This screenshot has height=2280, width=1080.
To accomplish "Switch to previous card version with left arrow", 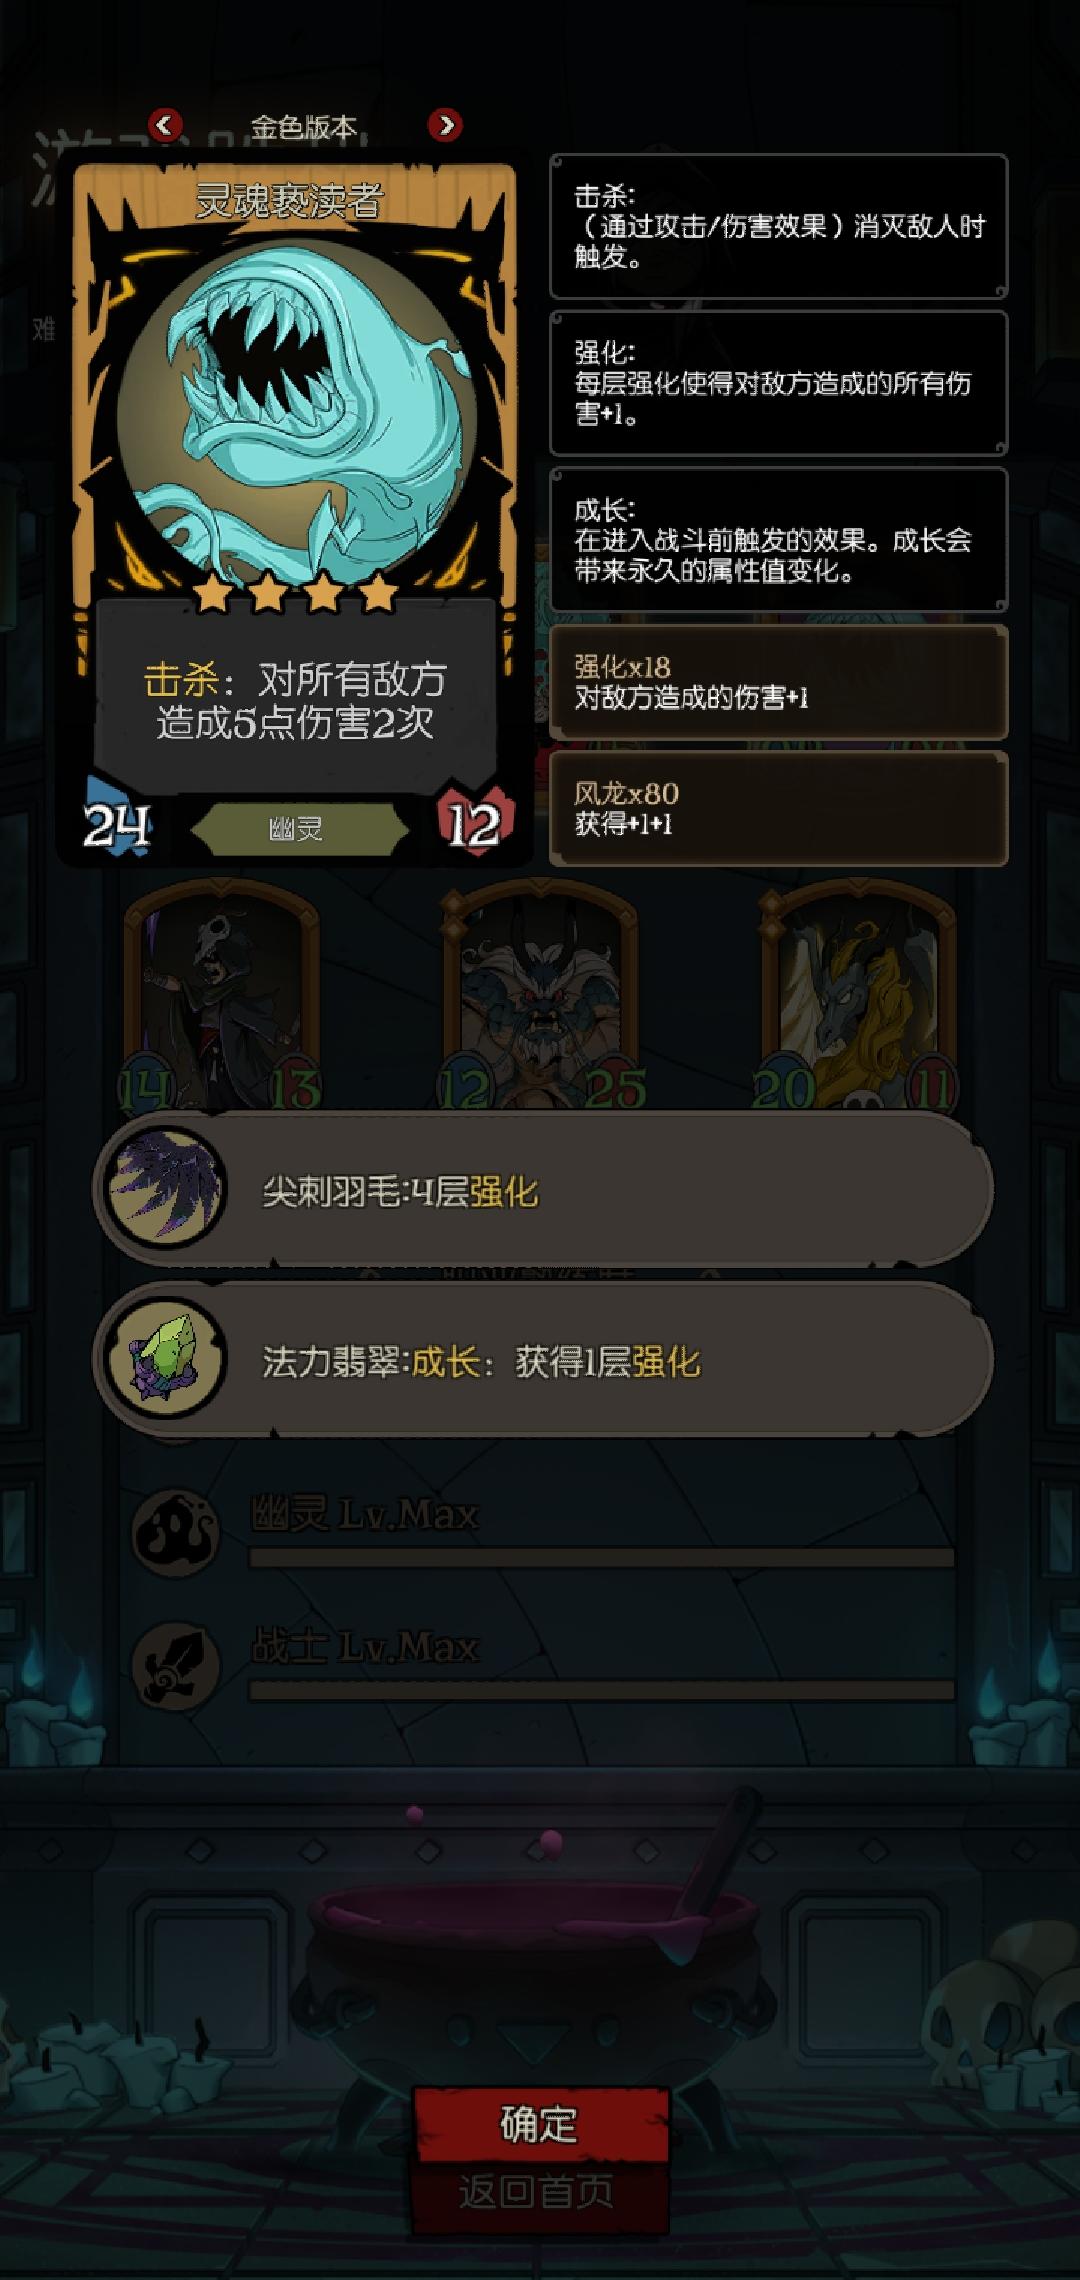I will point(165,125).
